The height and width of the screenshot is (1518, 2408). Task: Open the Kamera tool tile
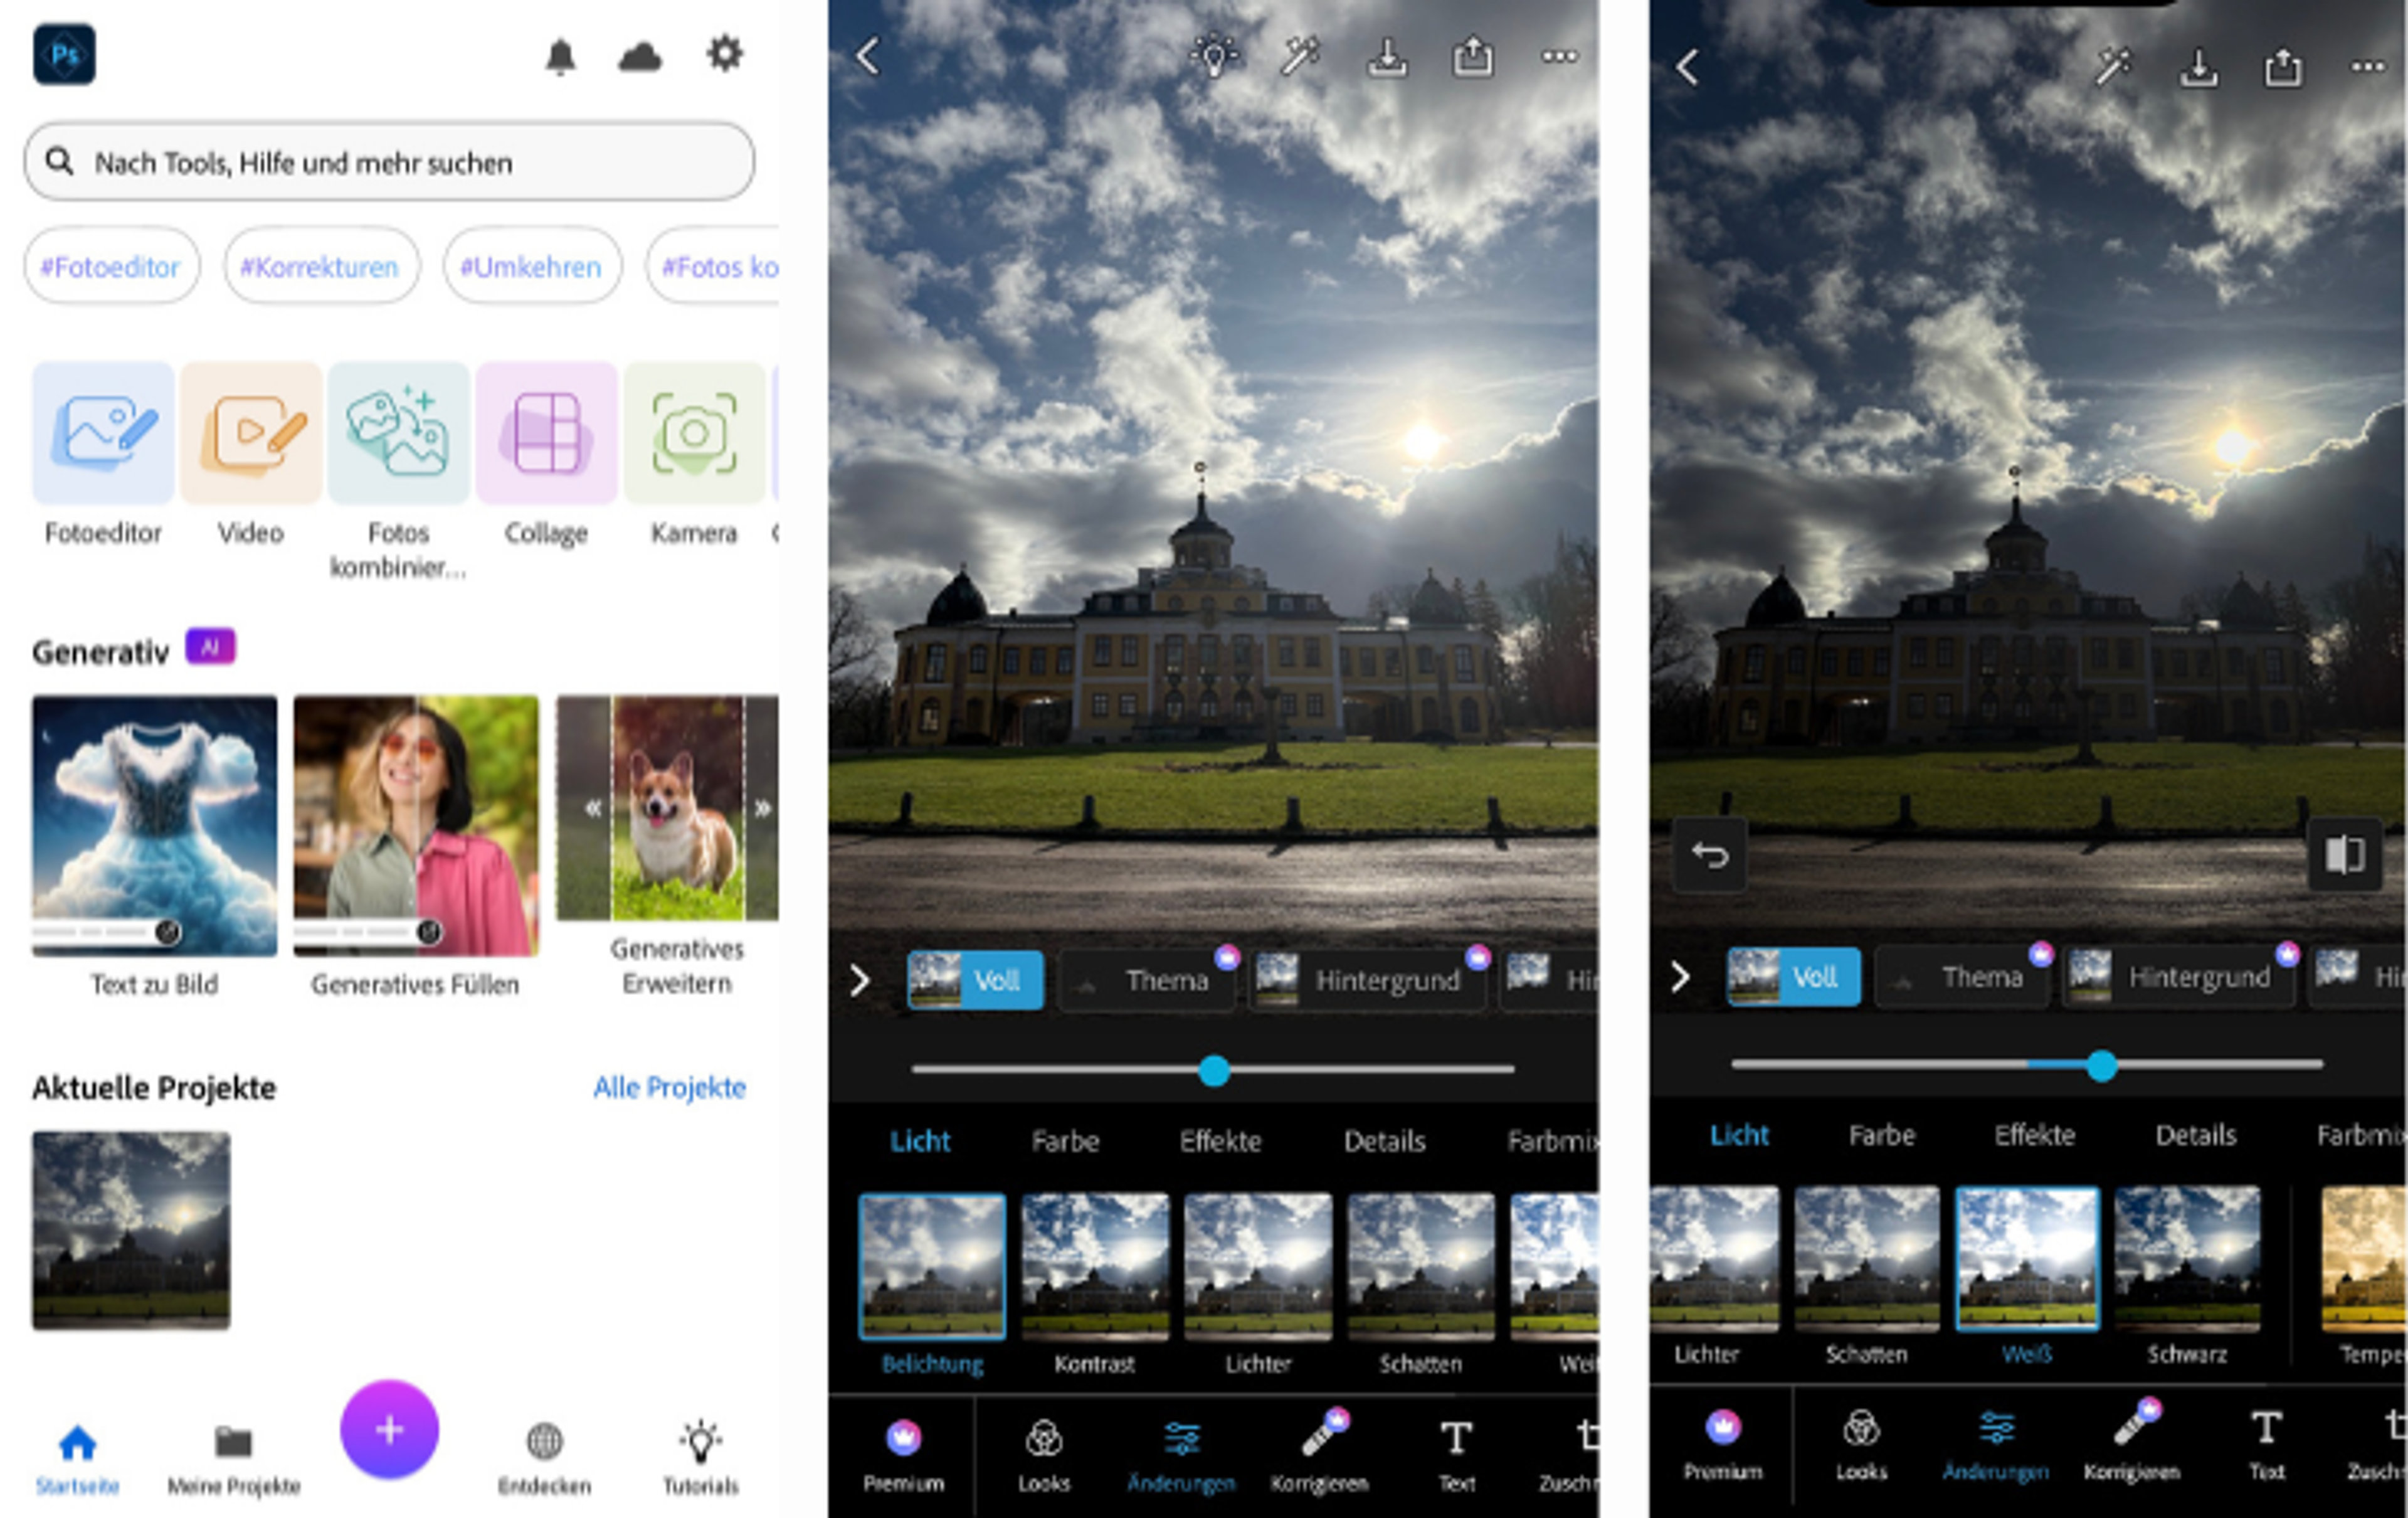(x=694, y=455)
